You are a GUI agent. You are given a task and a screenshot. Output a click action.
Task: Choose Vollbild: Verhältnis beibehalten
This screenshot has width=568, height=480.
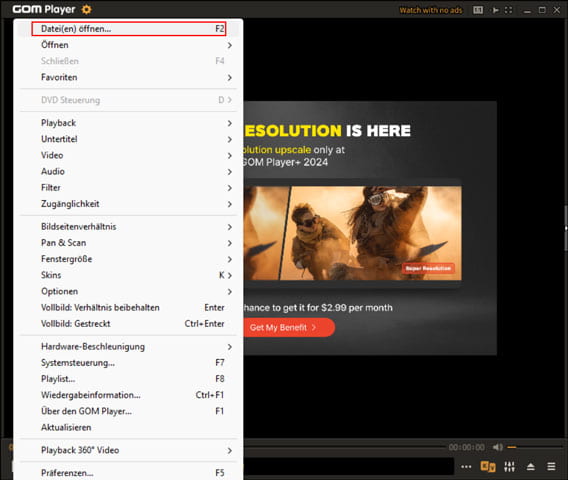click(x=129, y=308)
